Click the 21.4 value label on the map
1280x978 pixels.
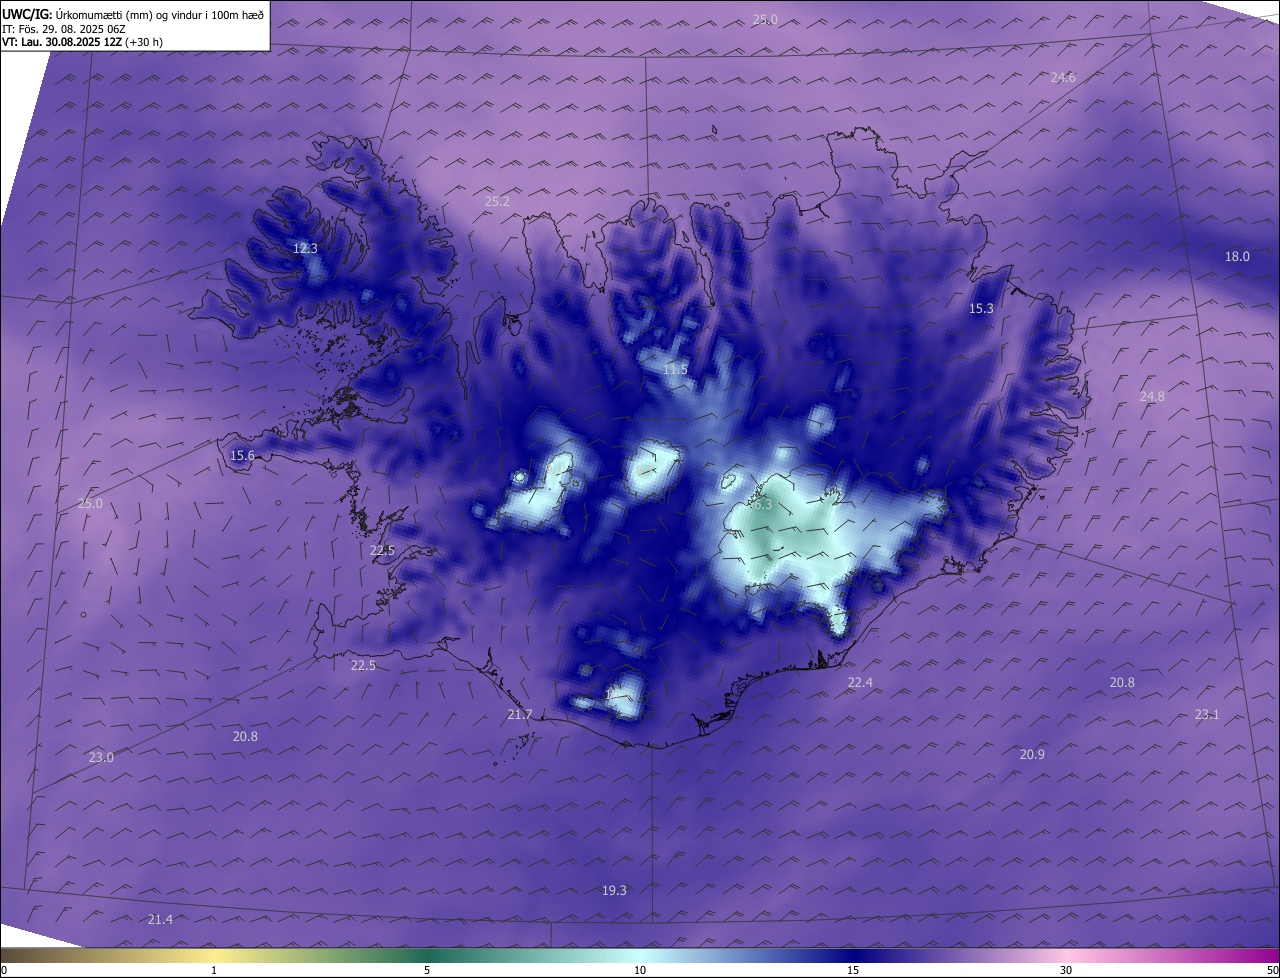[160, 919]
